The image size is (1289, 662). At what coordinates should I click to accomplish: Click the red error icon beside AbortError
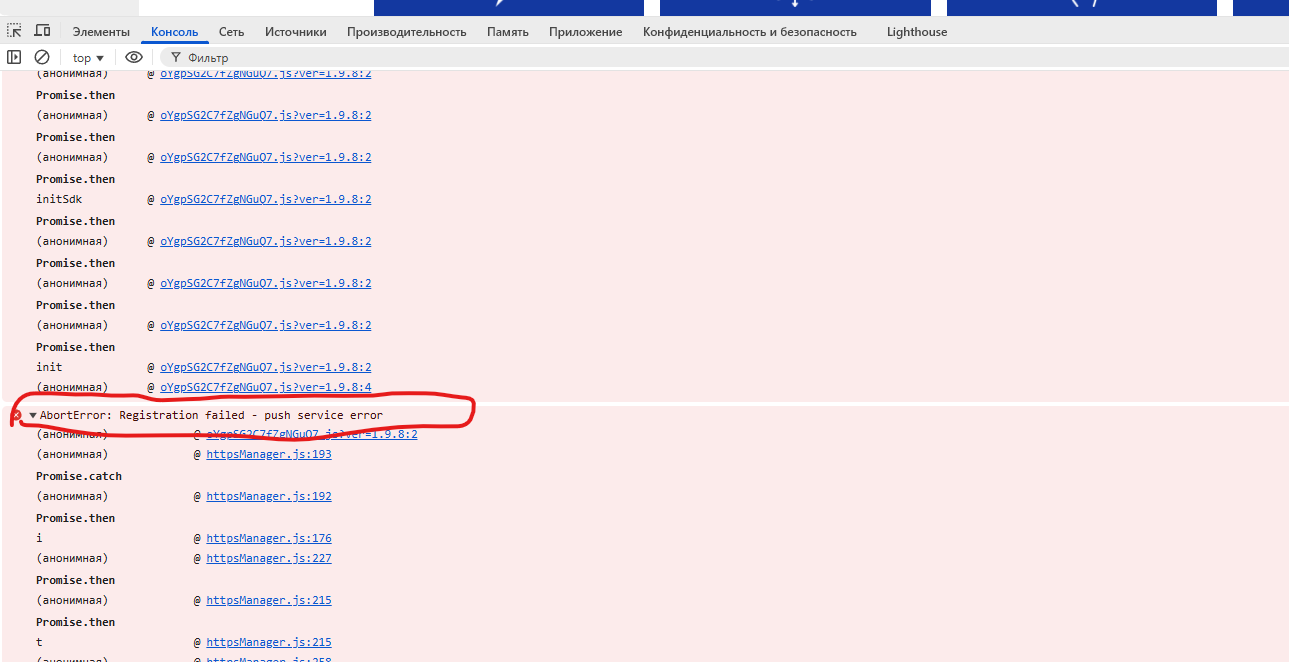tap(16, 415)
